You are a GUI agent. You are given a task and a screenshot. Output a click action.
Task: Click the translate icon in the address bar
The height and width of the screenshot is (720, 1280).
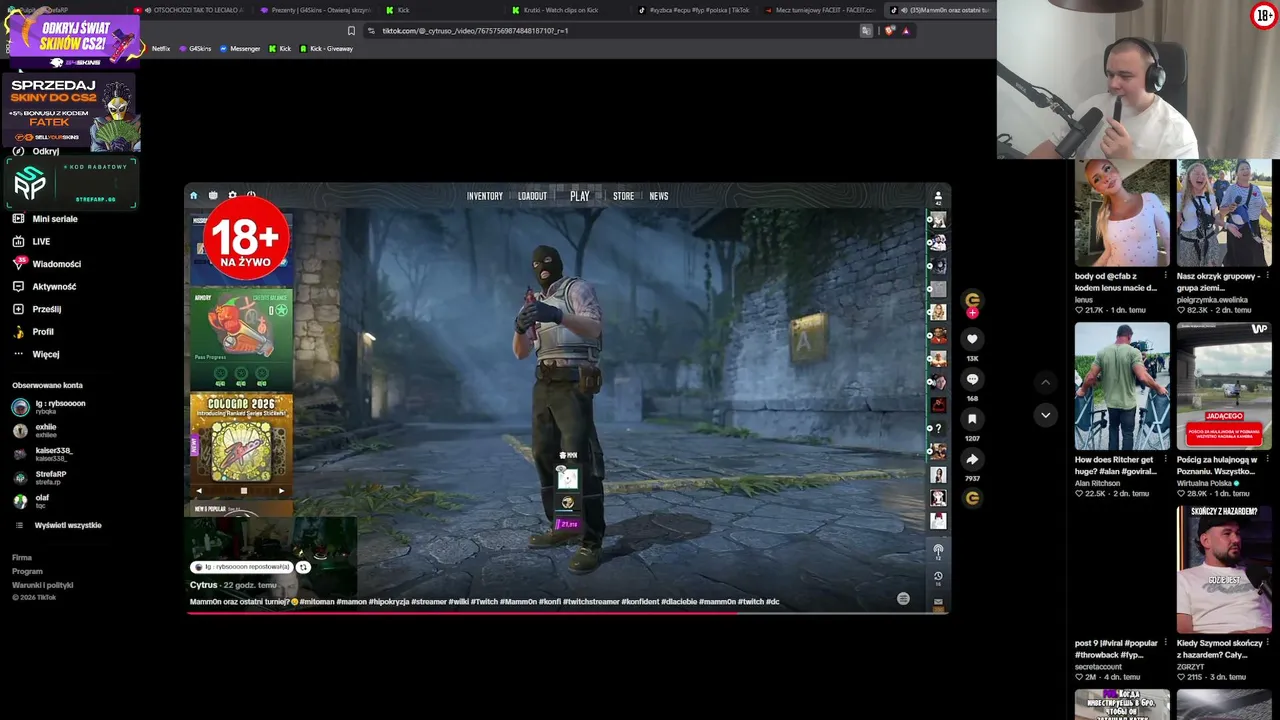click(866, 31)
